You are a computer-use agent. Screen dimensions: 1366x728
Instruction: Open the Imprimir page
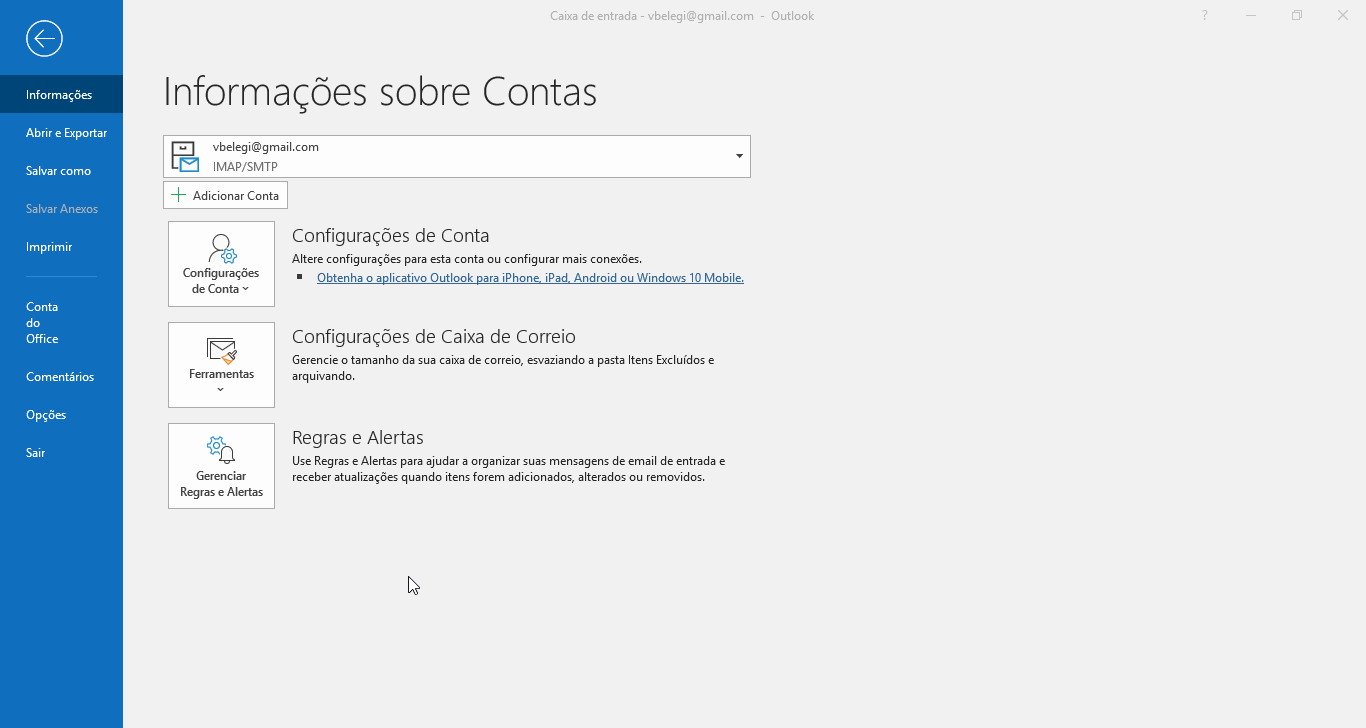coord(61,247)
